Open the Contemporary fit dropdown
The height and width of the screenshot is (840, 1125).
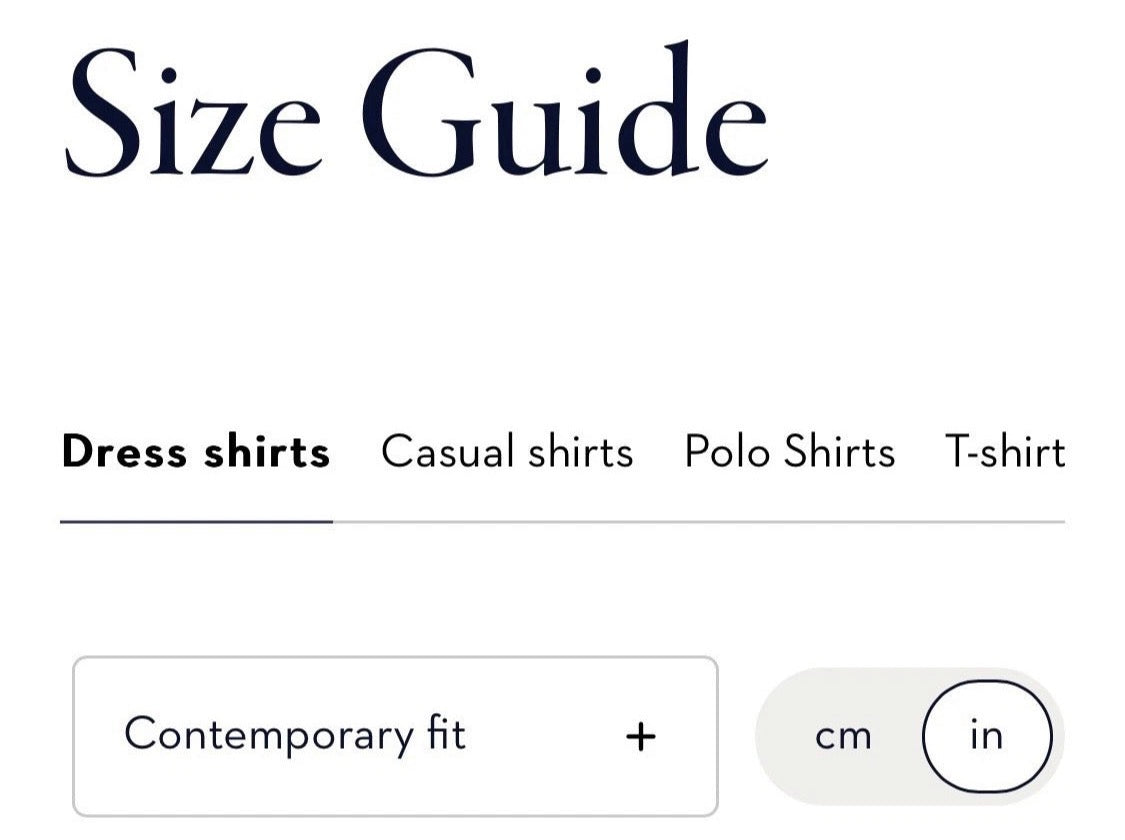tap(395, 737)
